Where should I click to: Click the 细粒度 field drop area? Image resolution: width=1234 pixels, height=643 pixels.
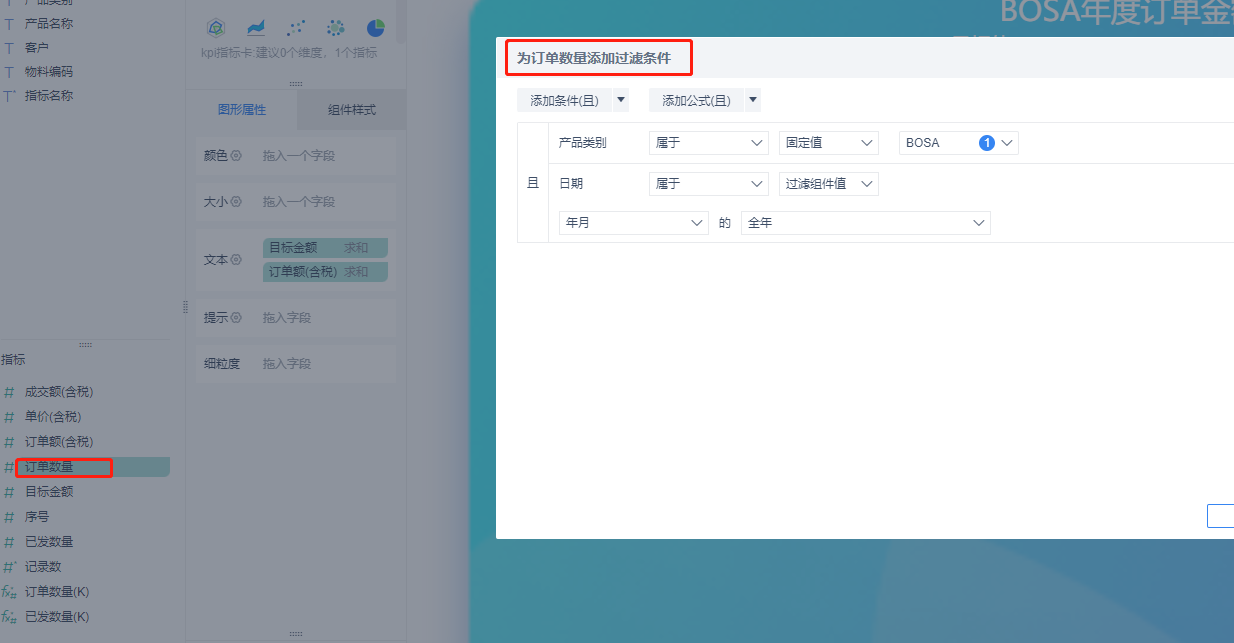pyautogui.click(x=325, y=364)
